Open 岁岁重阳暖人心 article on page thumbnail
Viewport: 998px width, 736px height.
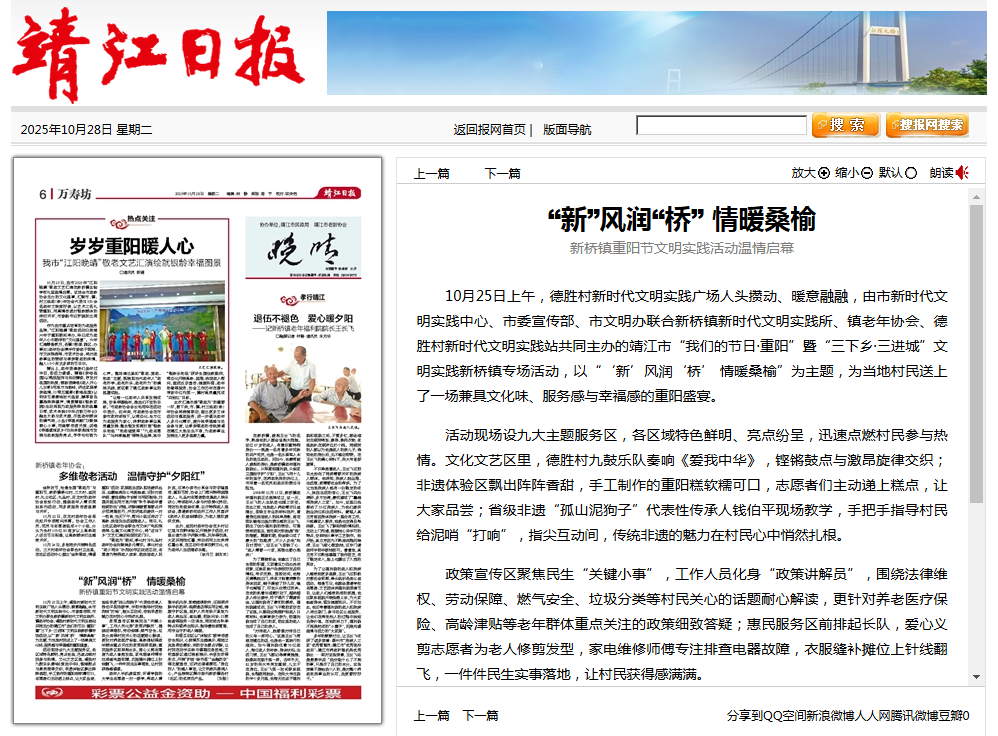pyautogui.click(x=131, y=245)
